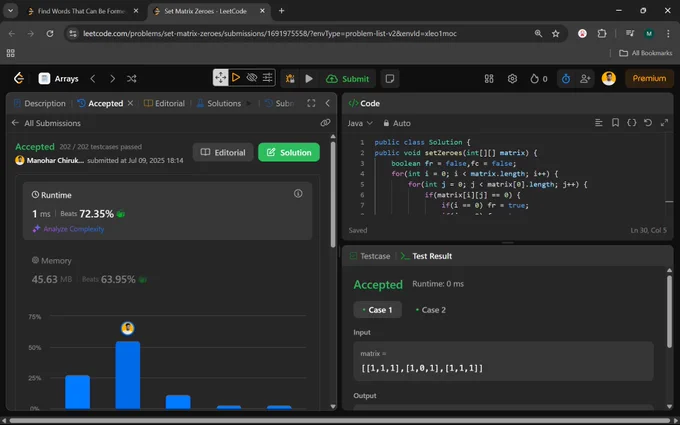Switch to the Submissions tab
This screenshot has height=425, width=680.
point(280,103)
